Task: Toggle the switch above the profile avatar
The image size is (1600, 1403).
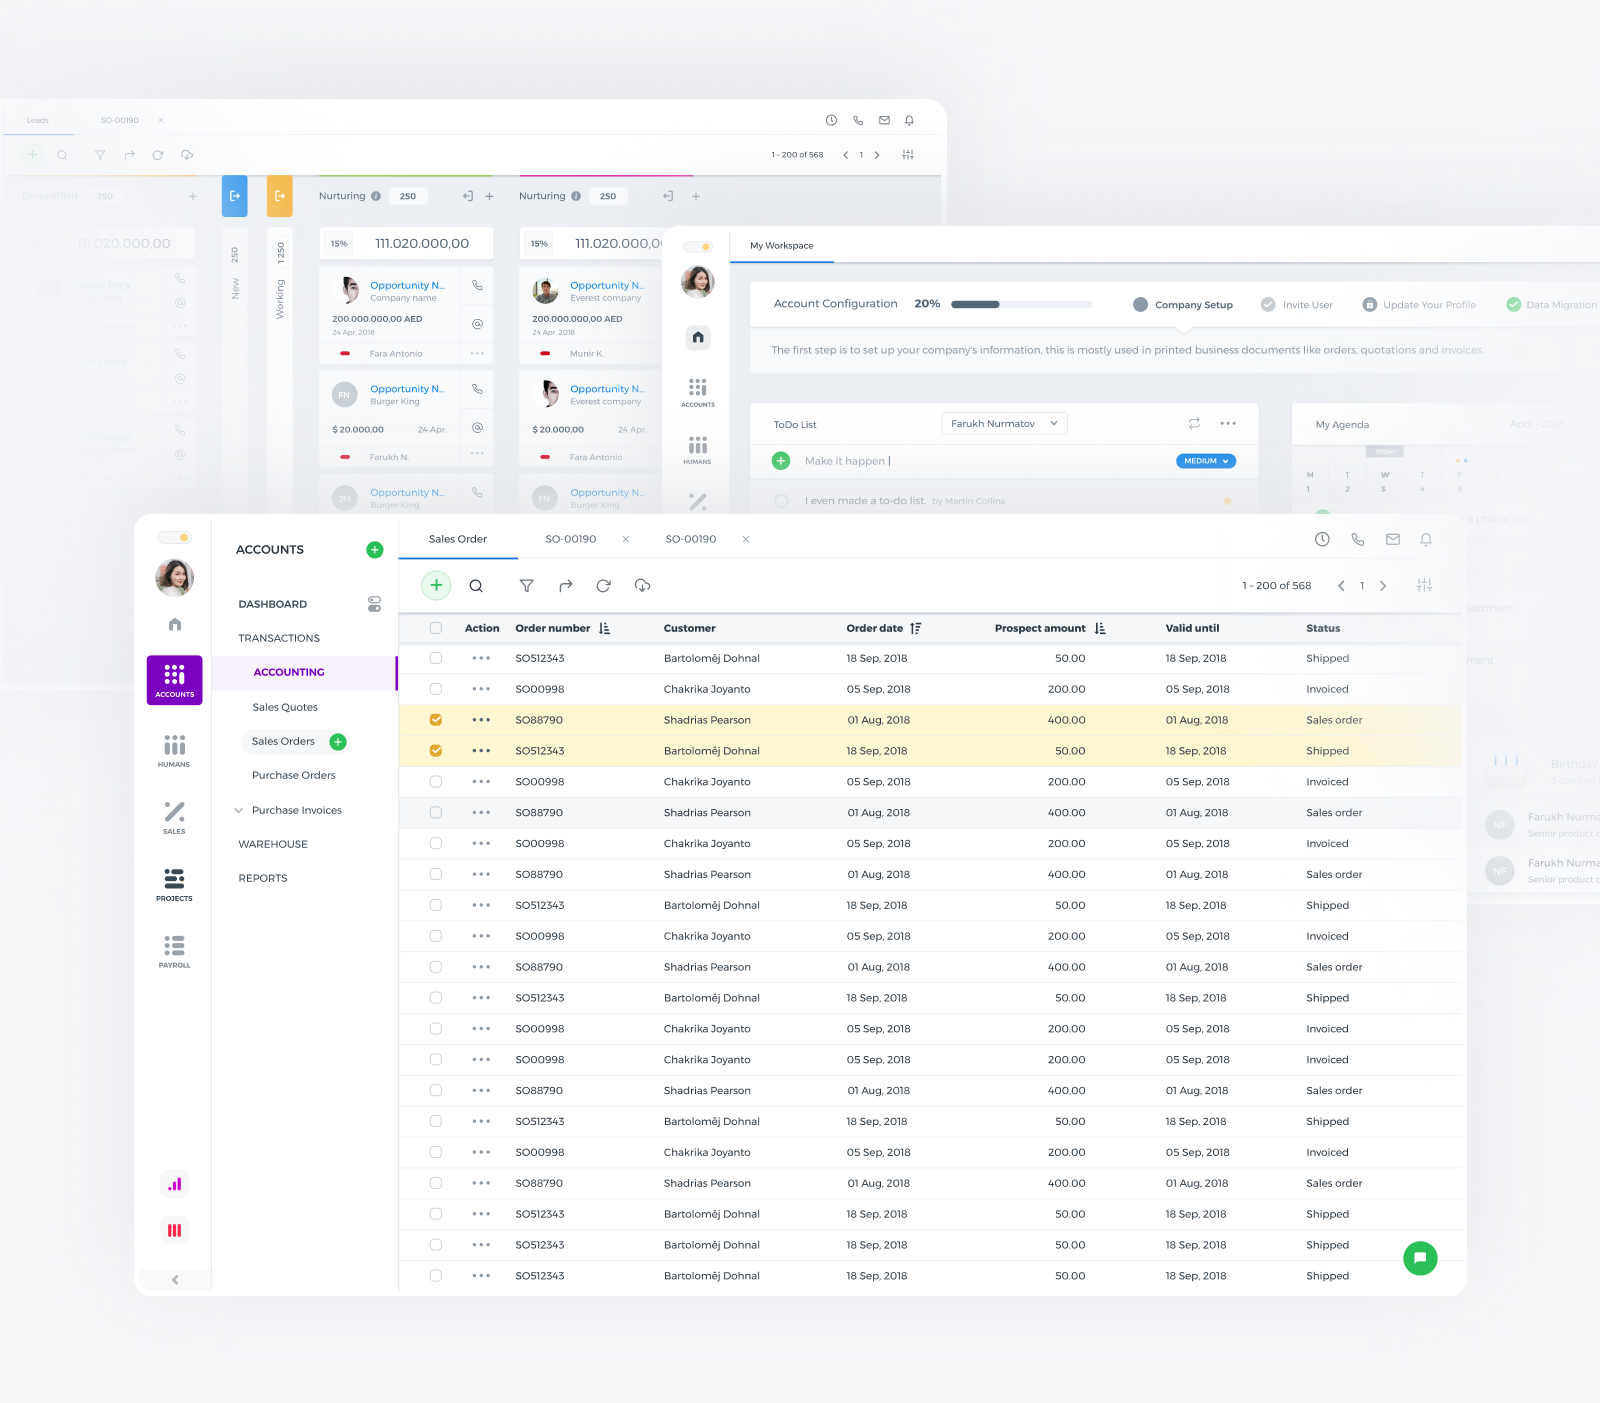Action: point(175,538)
